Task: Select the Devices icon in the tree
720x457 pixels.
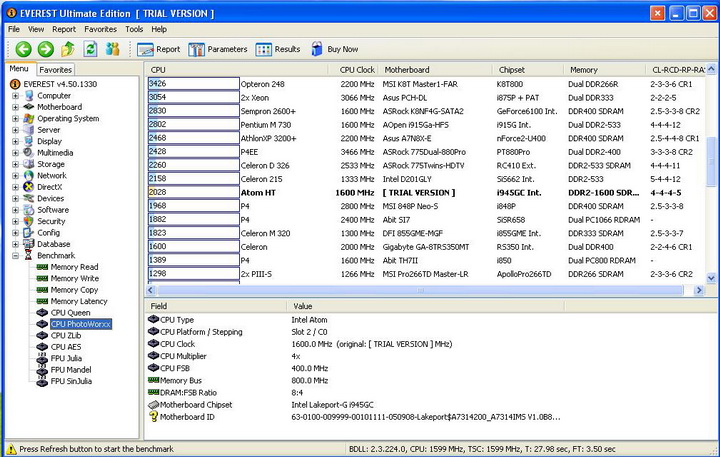Action: 28,198
